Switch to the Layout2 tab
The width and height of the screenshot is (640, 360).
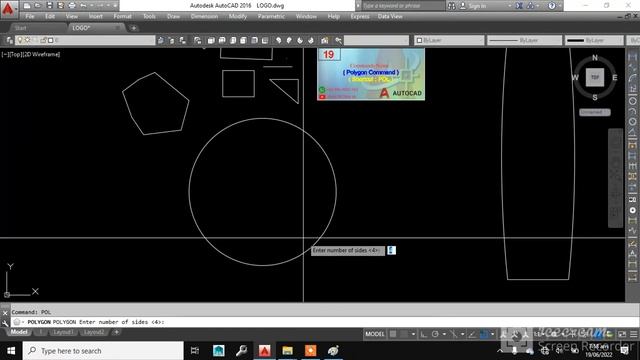[93, 332]
